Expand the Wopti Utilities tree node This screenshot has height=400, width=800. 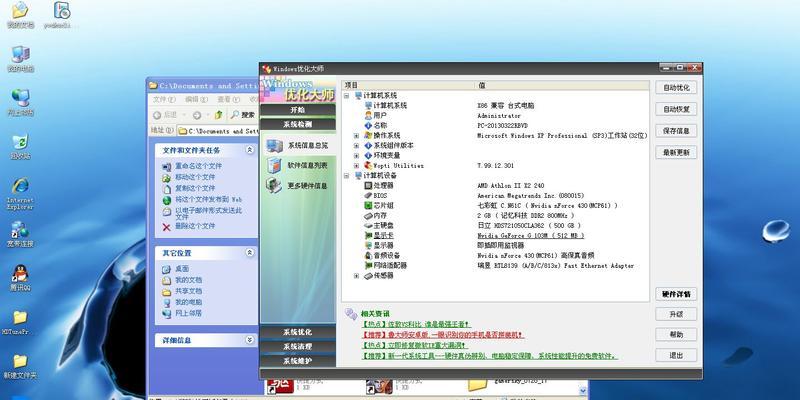tap(357, 166)
